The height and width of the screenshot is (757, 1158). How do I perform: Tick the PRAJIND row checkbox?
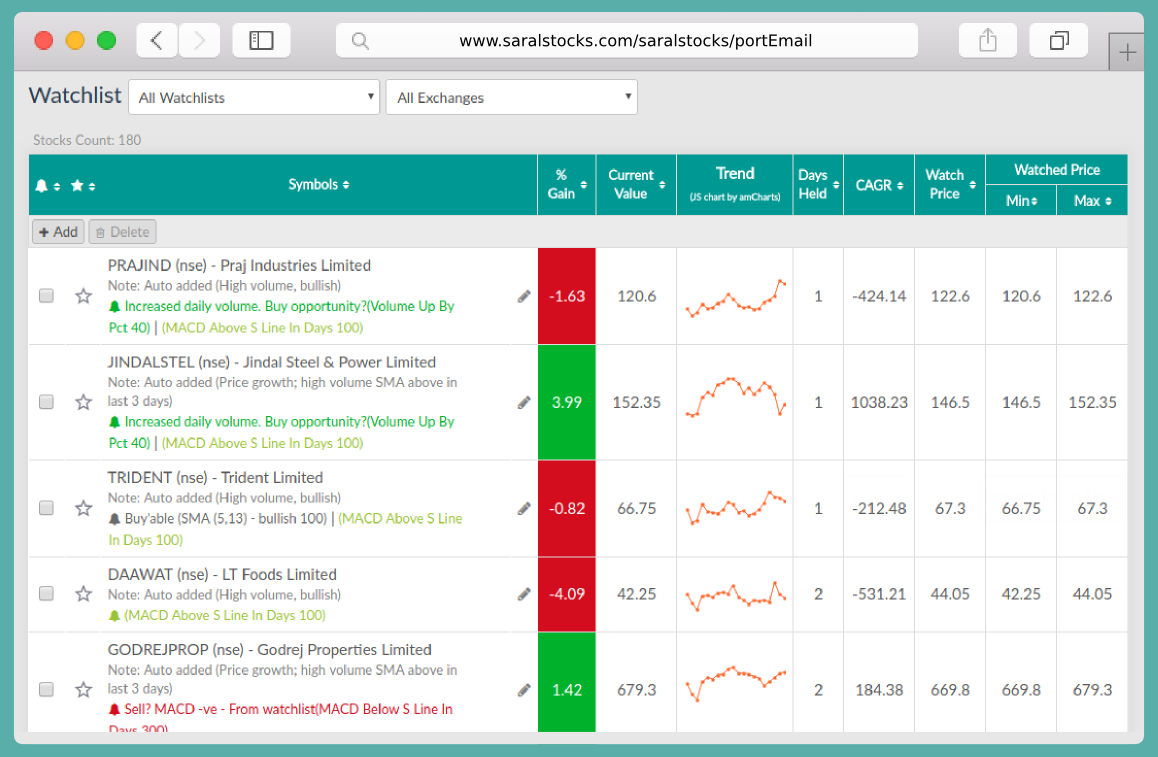47,296
